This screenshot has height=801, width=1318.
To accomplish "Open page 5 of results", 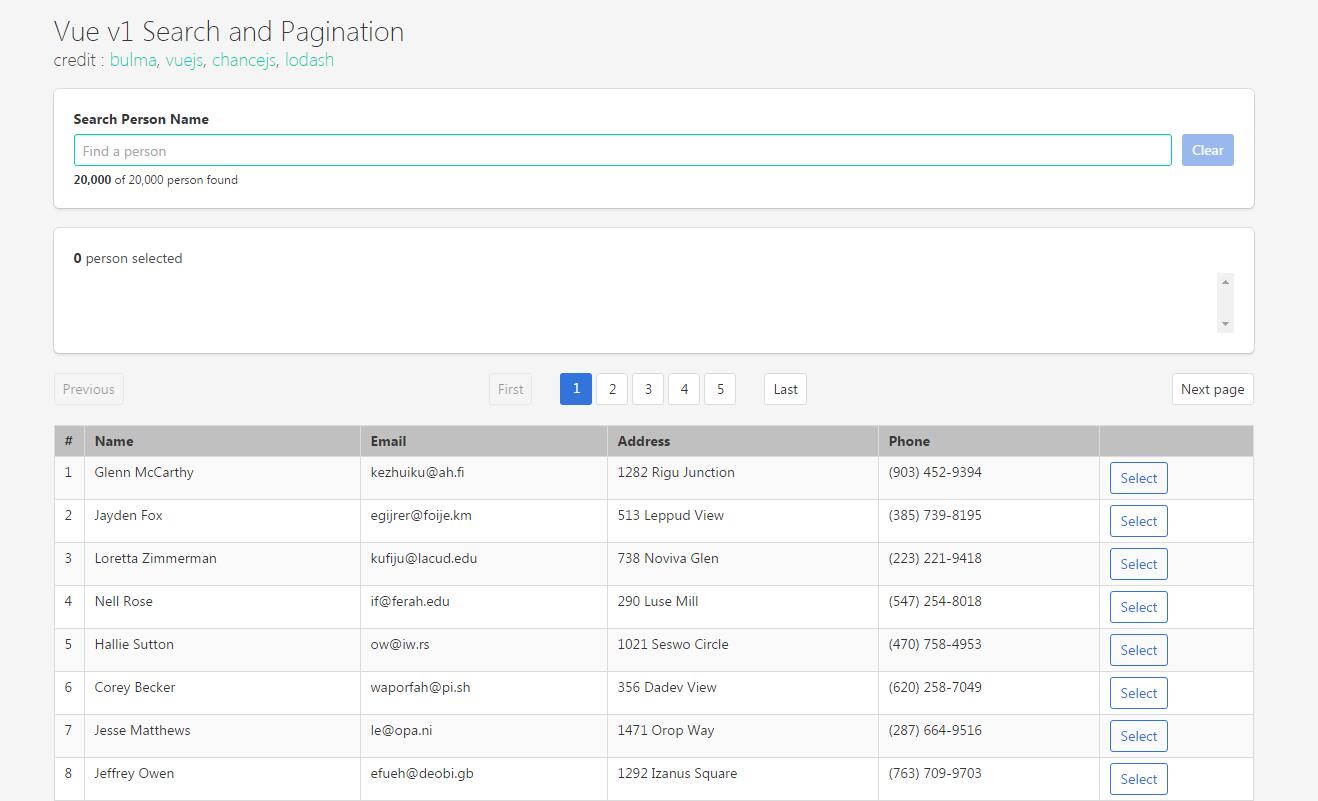I will pos(720,388).
